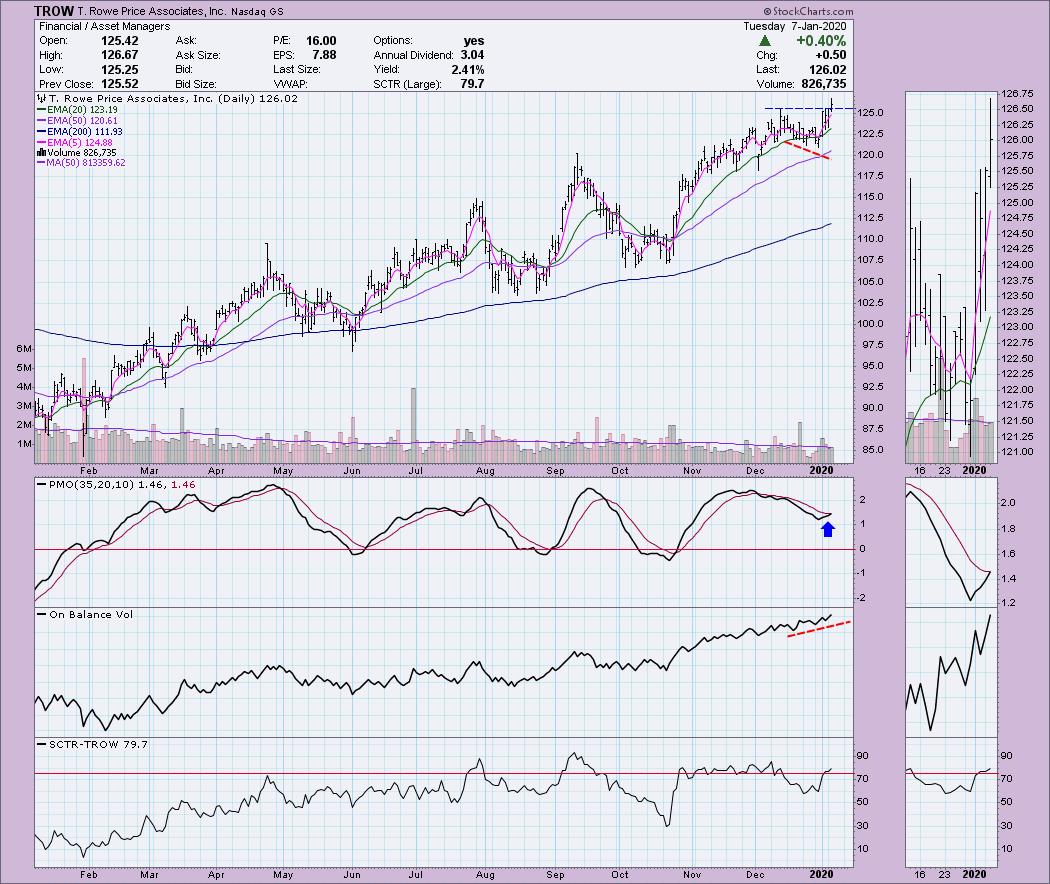Select the Open value 125.42
Image resolution: width=1050 pixels, height=884 pixels.
pyautogui.click(x=119, y=41)
